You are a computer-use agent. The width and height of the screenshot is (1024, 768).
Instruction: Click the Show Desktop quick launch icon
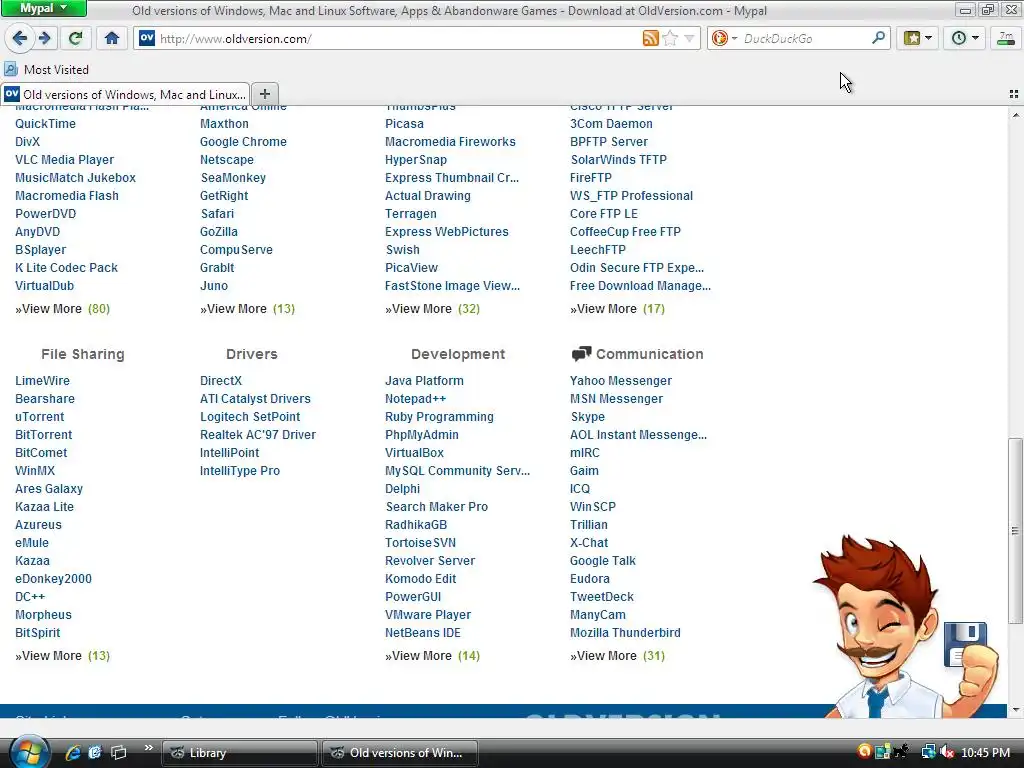click(x=118, y=752)
